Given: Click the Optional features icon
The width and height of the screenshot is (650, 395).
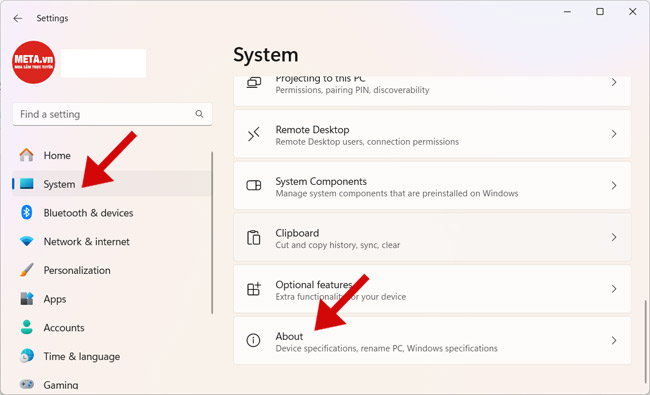Looking at the screenshot, I should pyautogui.click(x=254, y=289).
